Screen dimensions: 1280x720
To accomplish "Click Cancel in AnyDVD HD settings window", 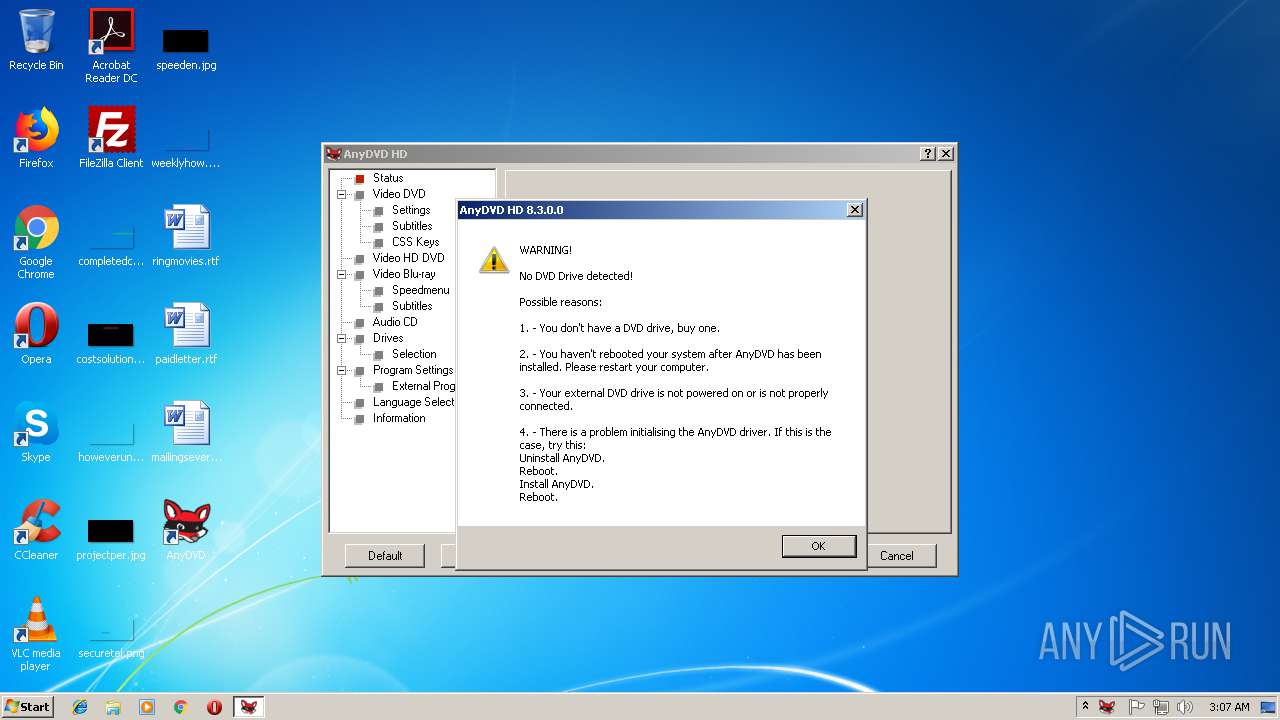I will (897, 556).
